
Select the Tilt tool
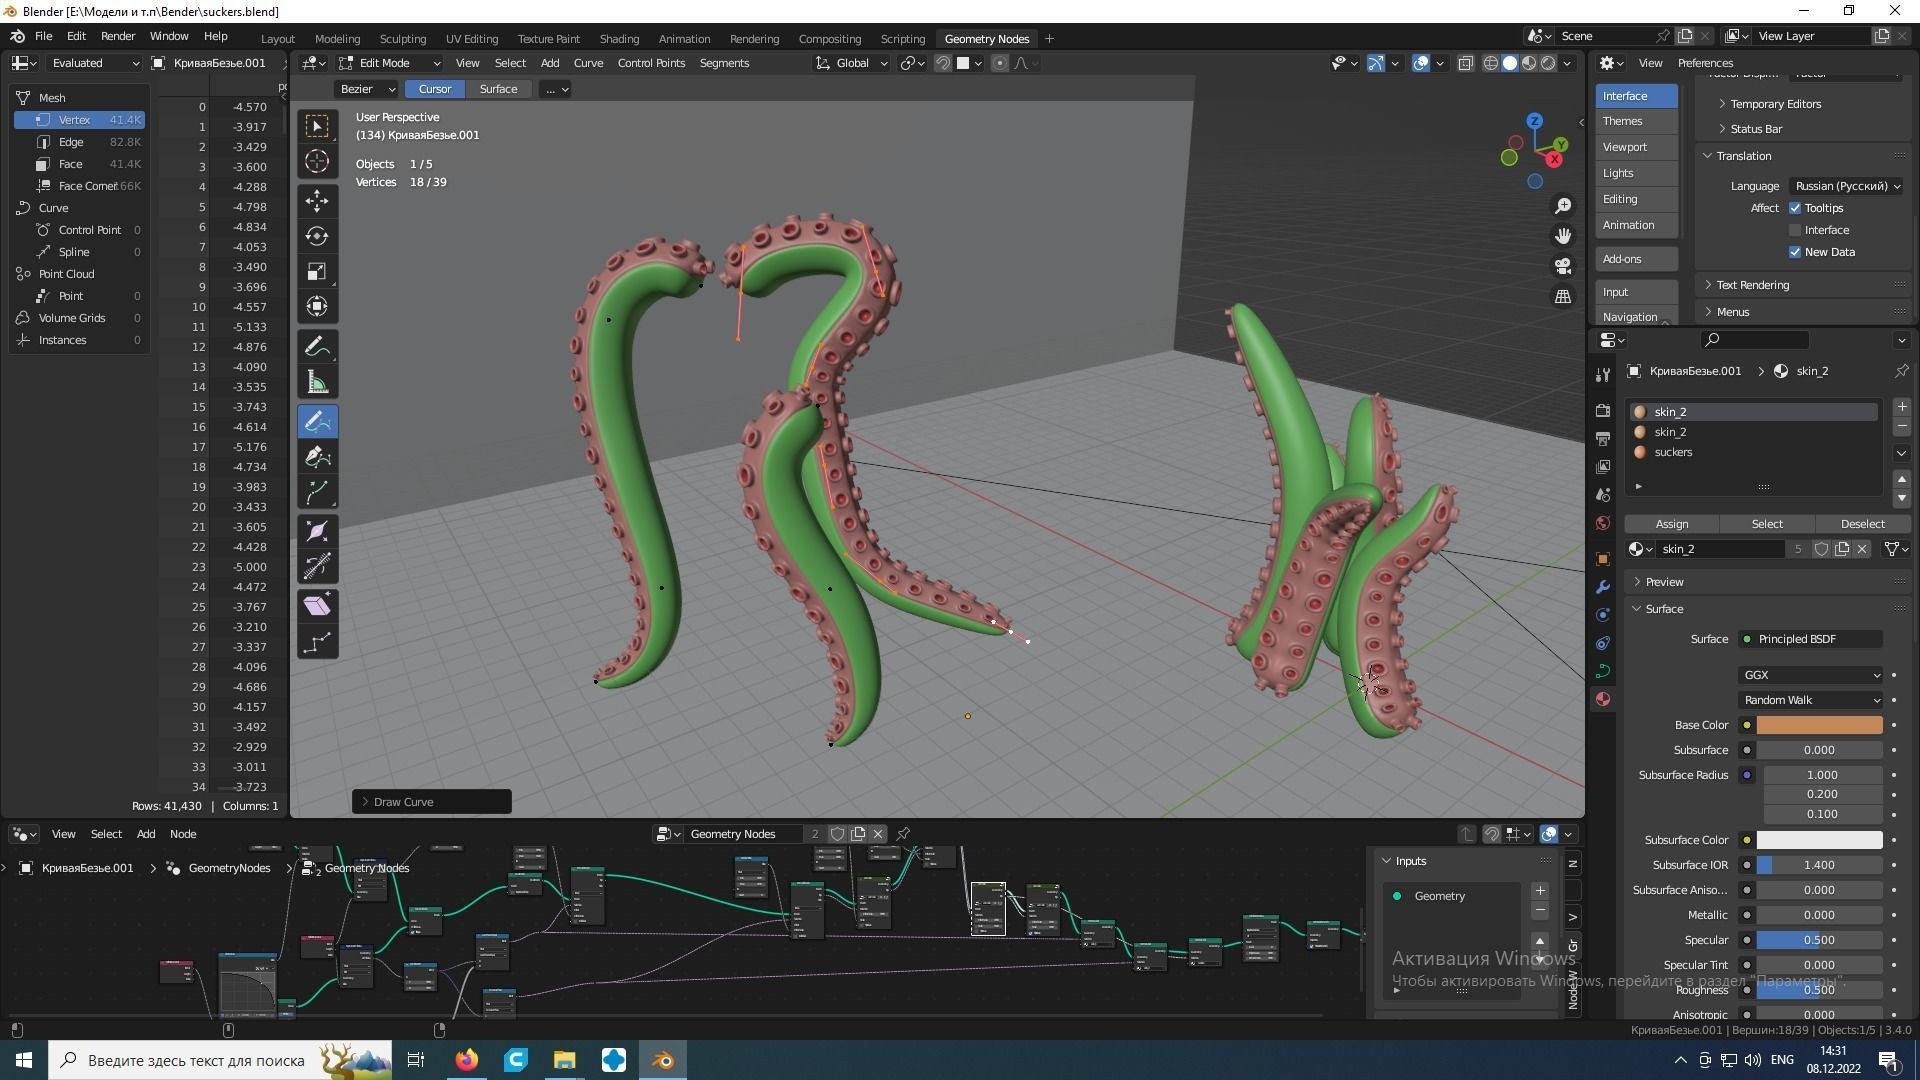(x=317, y=567)
